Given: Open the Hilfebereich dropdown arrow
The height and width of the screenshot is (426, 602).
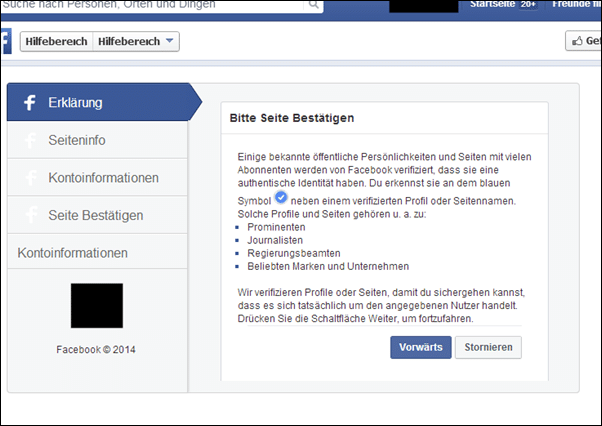Looking at the screenshot, I should pyautogui.click(x=169, y=40).
